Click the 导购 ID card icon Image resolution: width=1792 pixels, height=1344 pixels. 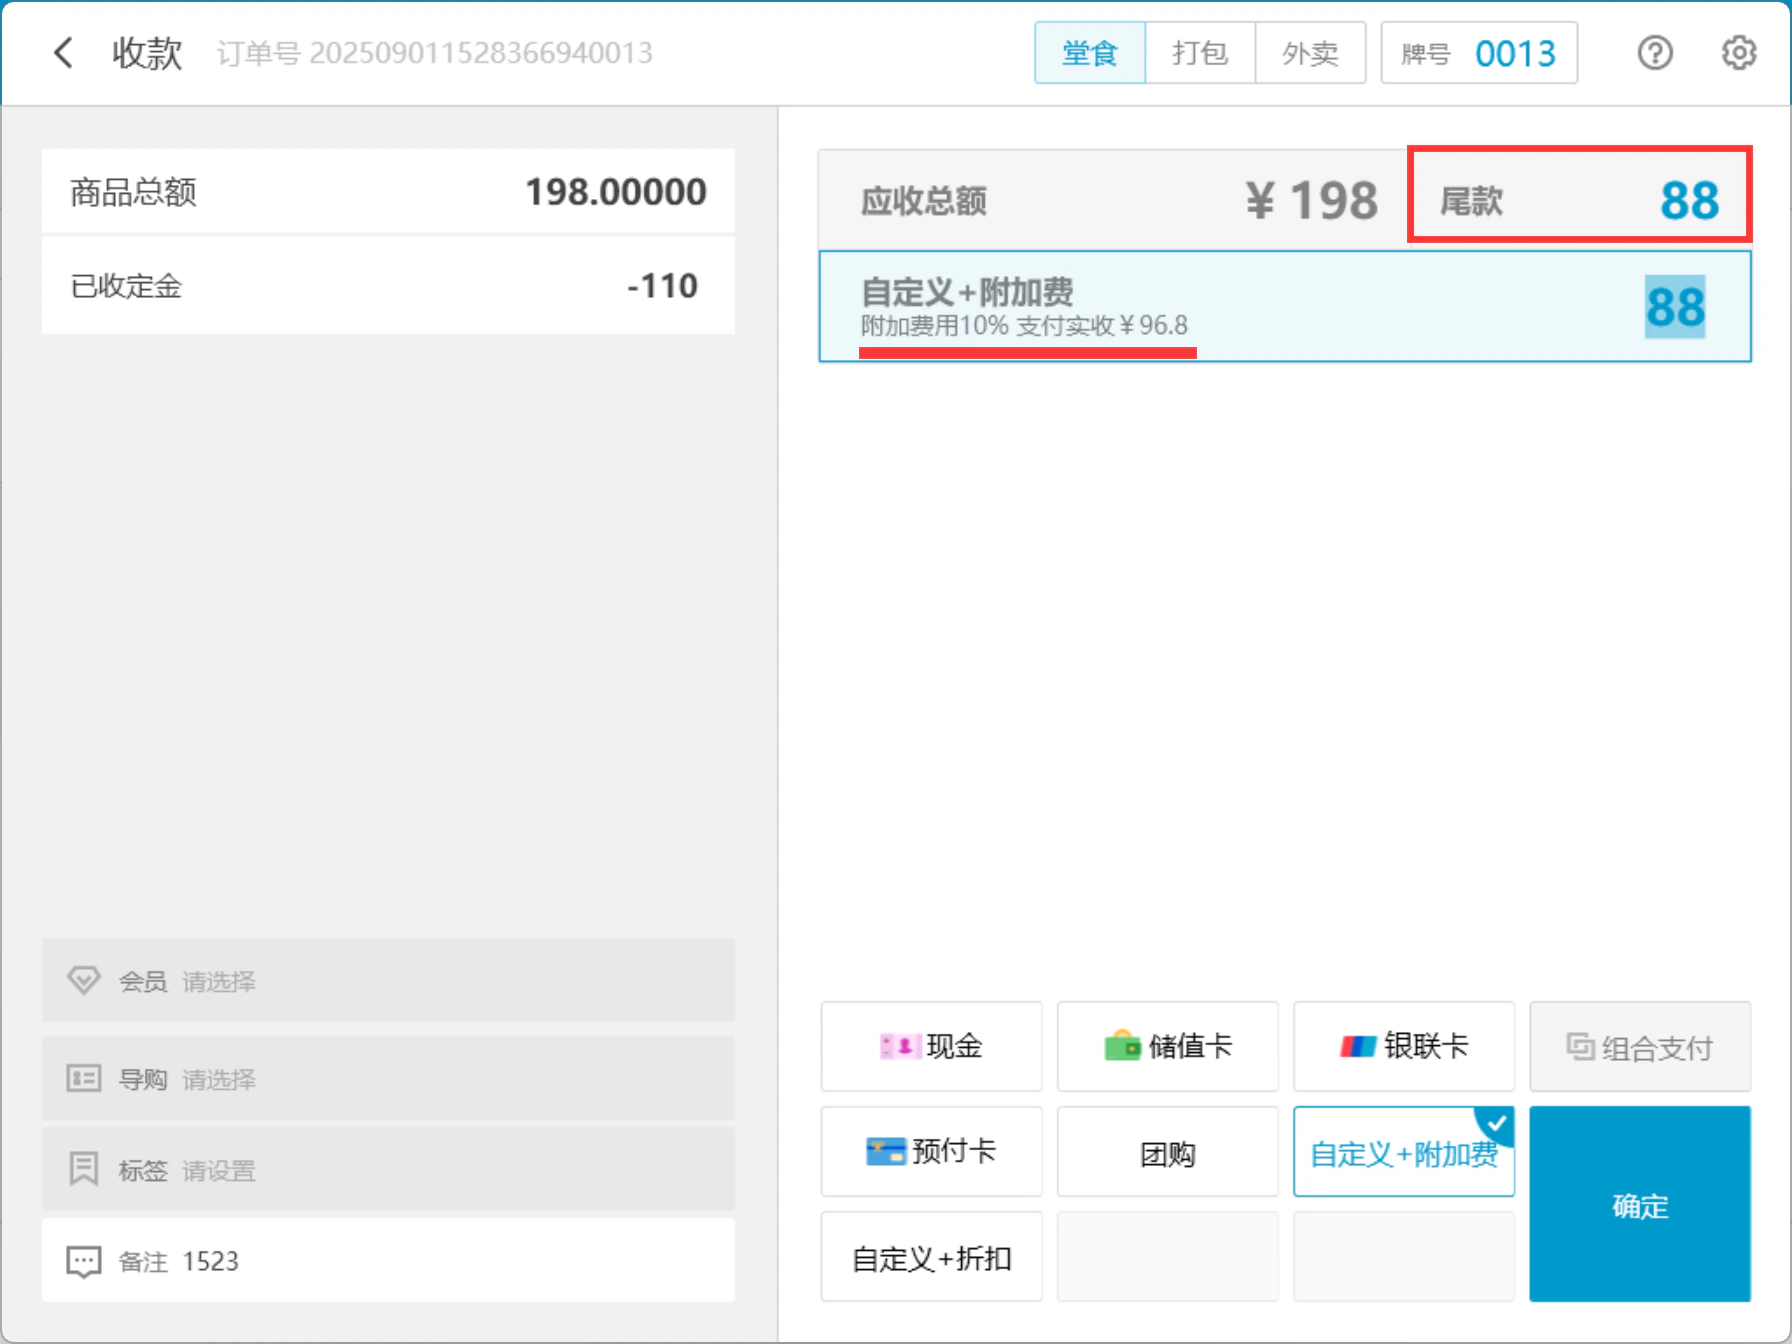[84, 1079]
